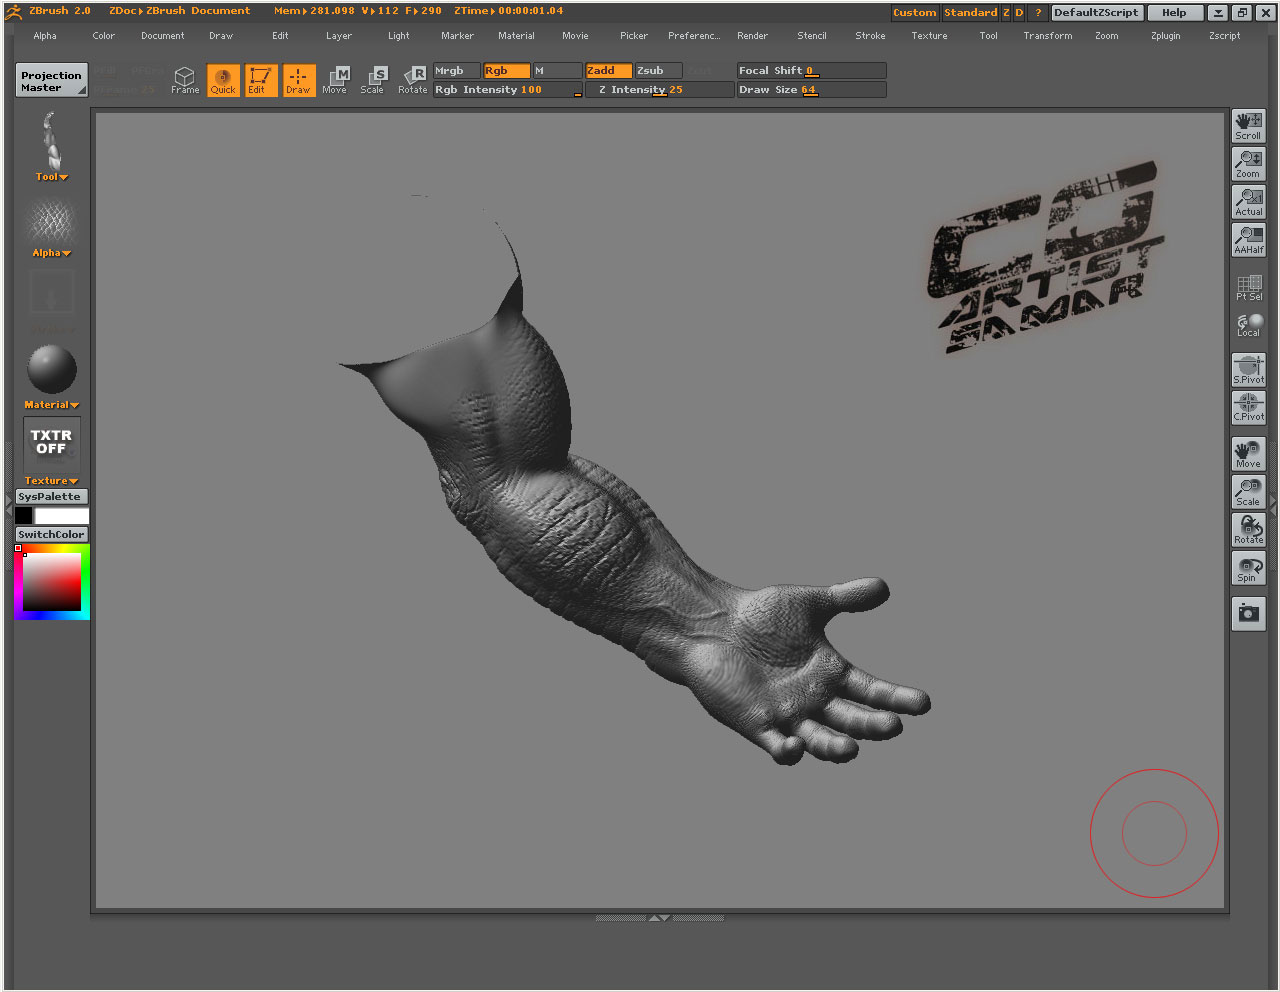This screenshot has width=1280, height=992.
Task: Activate Projection Master
Action: pos(51,80)
